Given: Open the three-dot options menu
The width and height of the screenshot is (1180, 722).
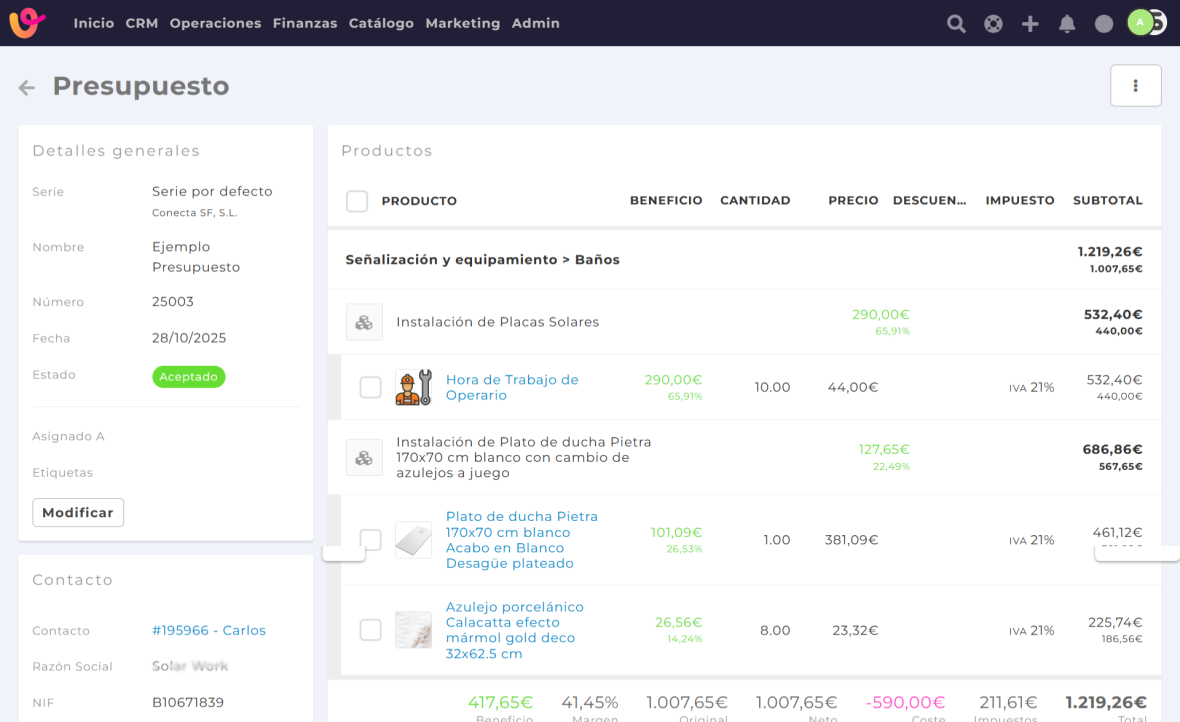Looking at the screenshot, I should [1135, 86].
